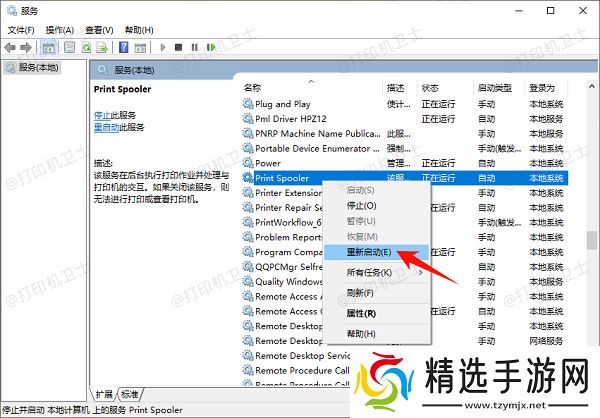Click the Printer Extension gear icon
Viewport: 600px width, 418px height.
click(248, 193)
